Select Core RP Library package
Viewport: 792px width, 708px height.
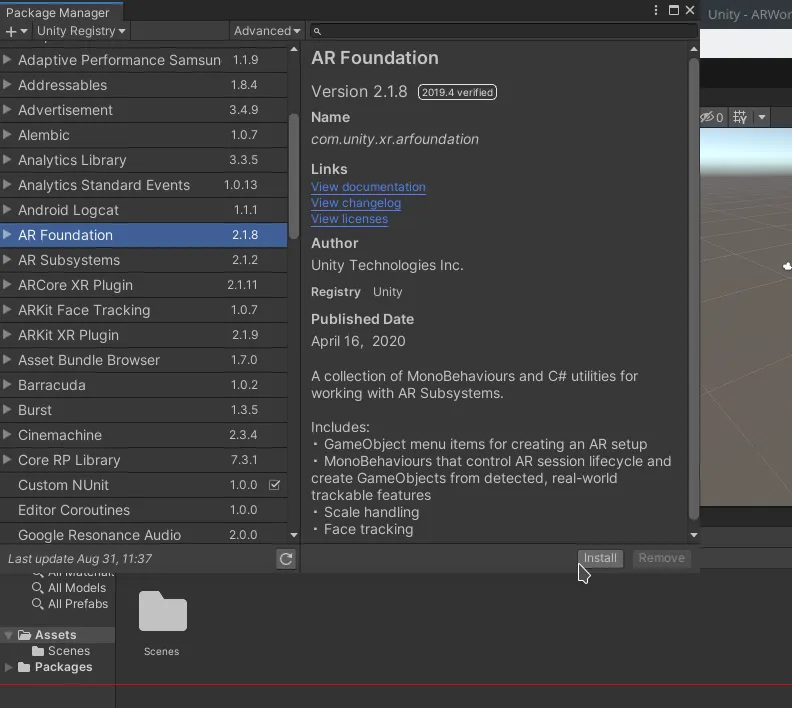[x=143, y=460]
